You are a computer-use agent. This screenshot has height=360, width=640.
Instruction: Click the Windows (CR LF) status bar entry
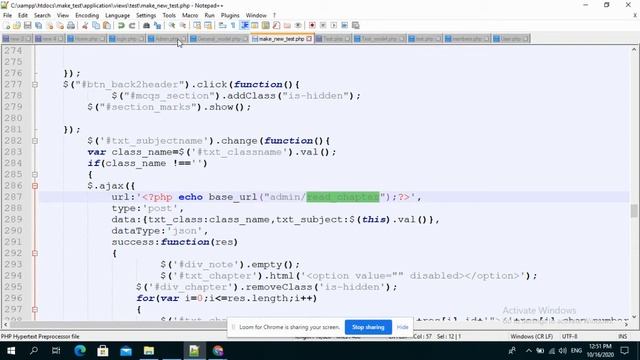pos(531,336)
